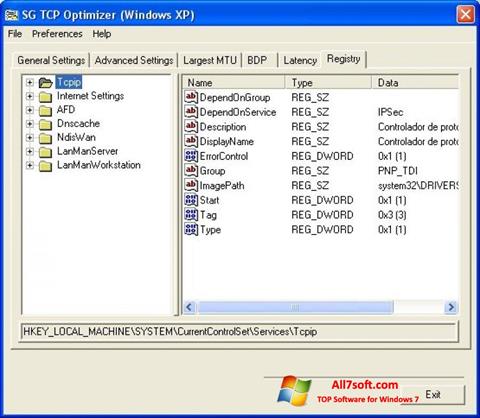Click the LanManServer folder icon

tap(45, 152)
